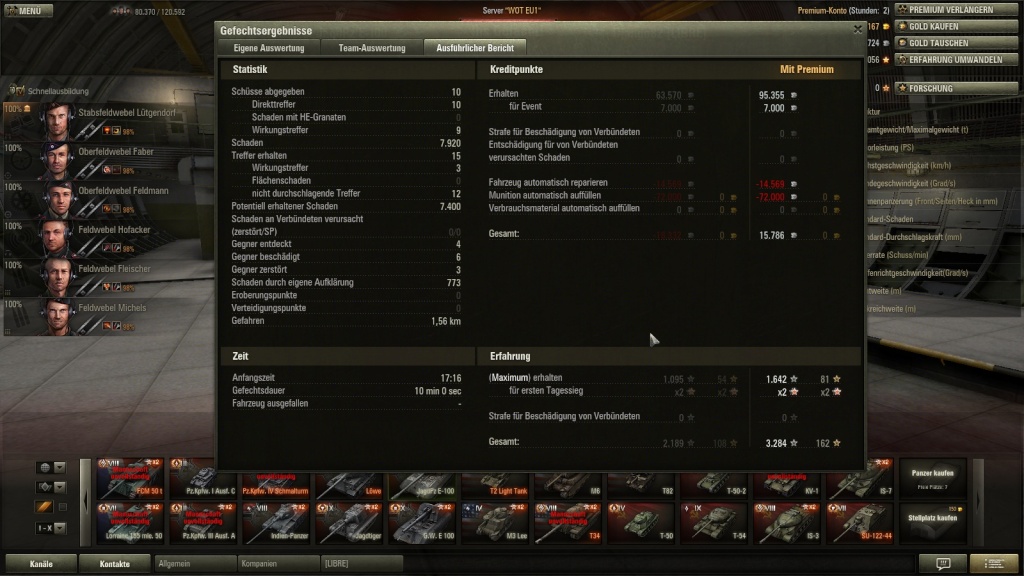Switch to Allgemein chat tab
Image resolution: width=1024 pixels, height=576 pixels.
[195, 564]
